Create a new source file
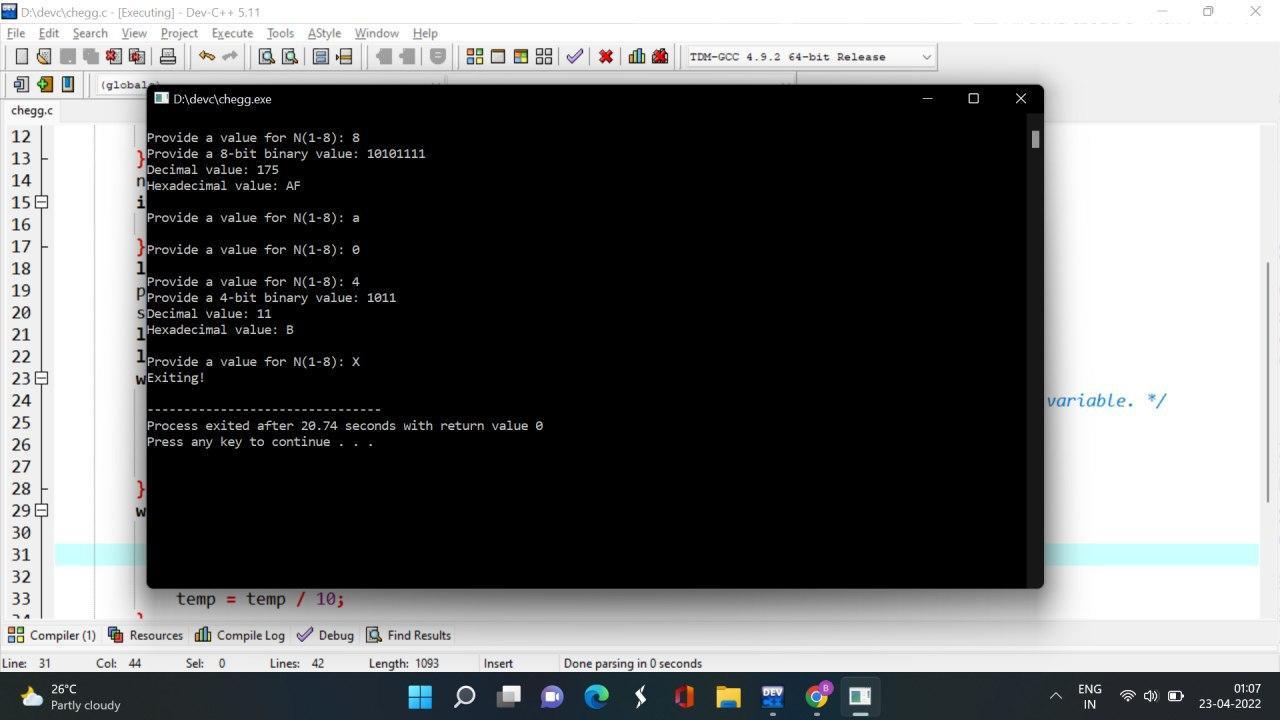The image size is (1280, 720). pyautogui.click(x=21, y=57)
